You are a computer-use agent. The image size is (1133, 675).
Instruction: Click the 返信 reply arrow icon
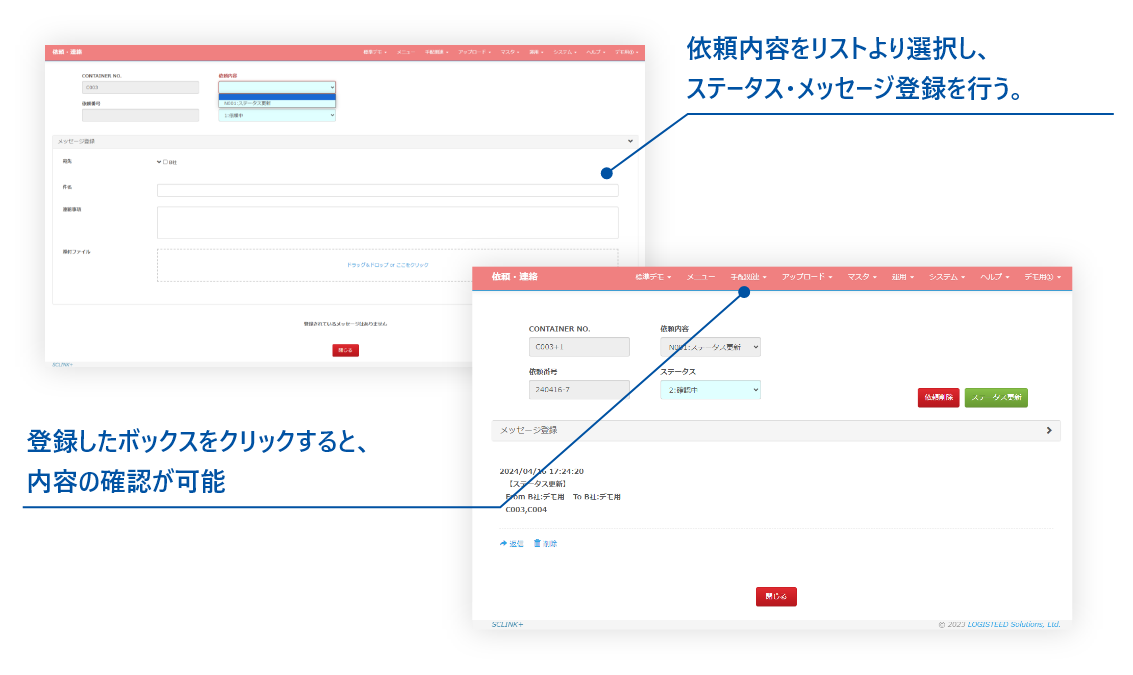coord(504,544)
